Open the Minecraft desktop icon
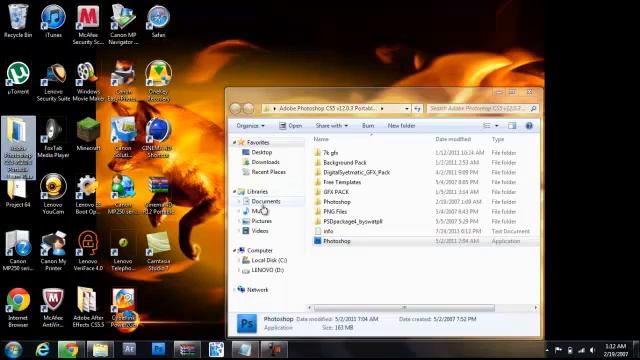 [x=88, y=134]
